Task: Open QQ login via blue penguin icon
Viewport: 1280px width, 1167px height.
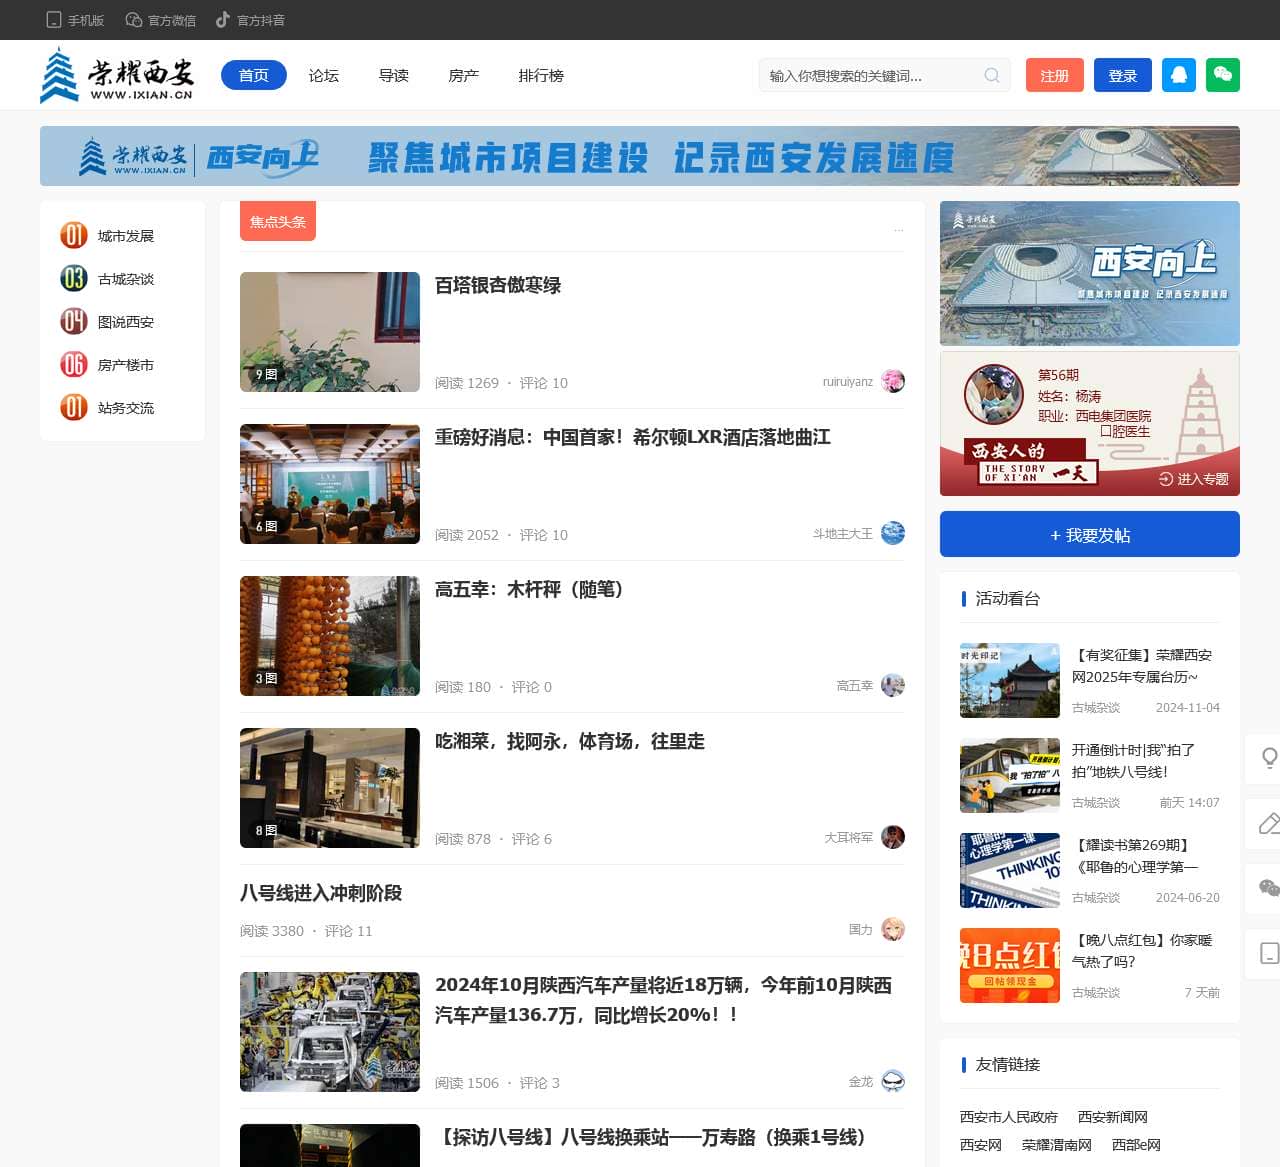Action: click(x=1178, y=75)
